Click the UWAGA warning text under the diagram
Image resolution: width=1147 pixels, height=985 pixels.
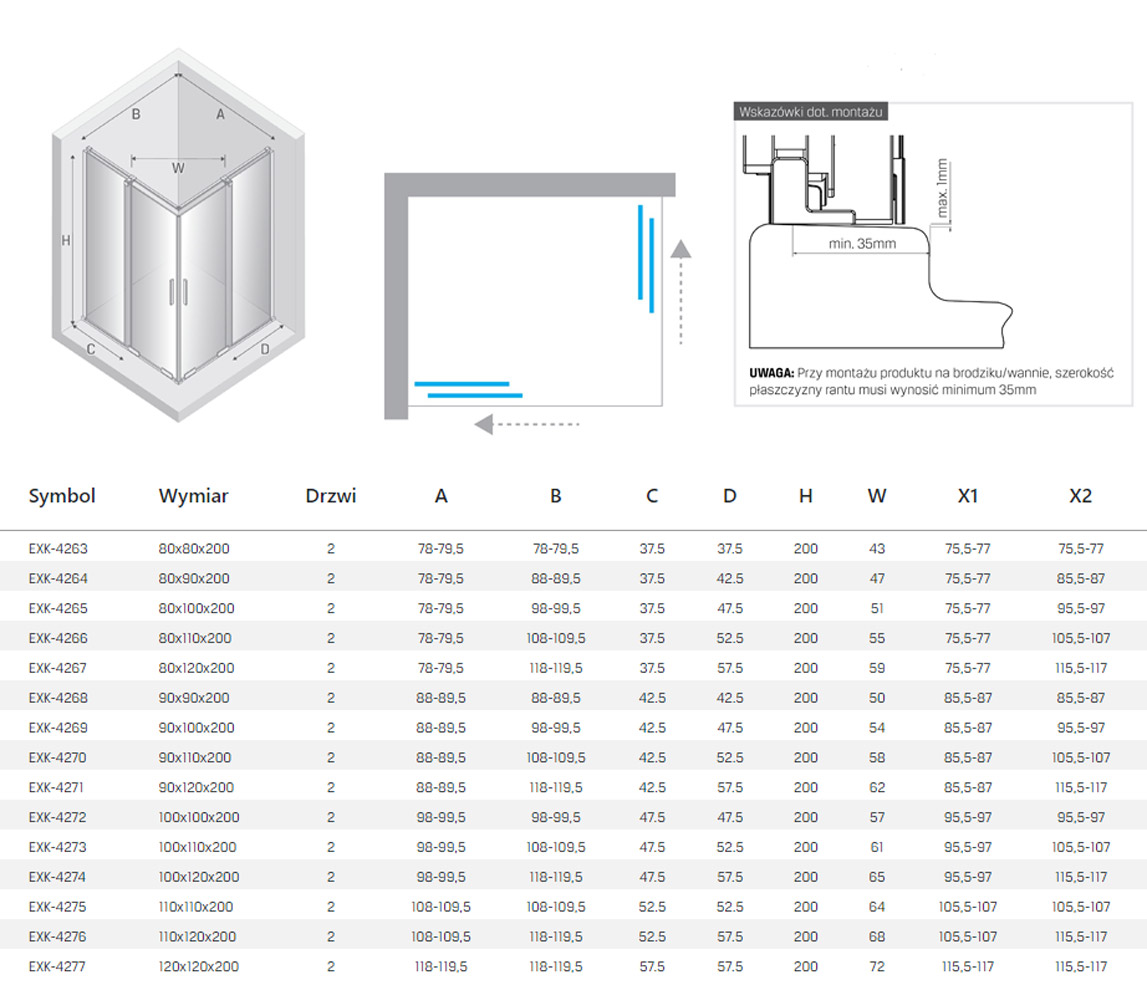930,381
